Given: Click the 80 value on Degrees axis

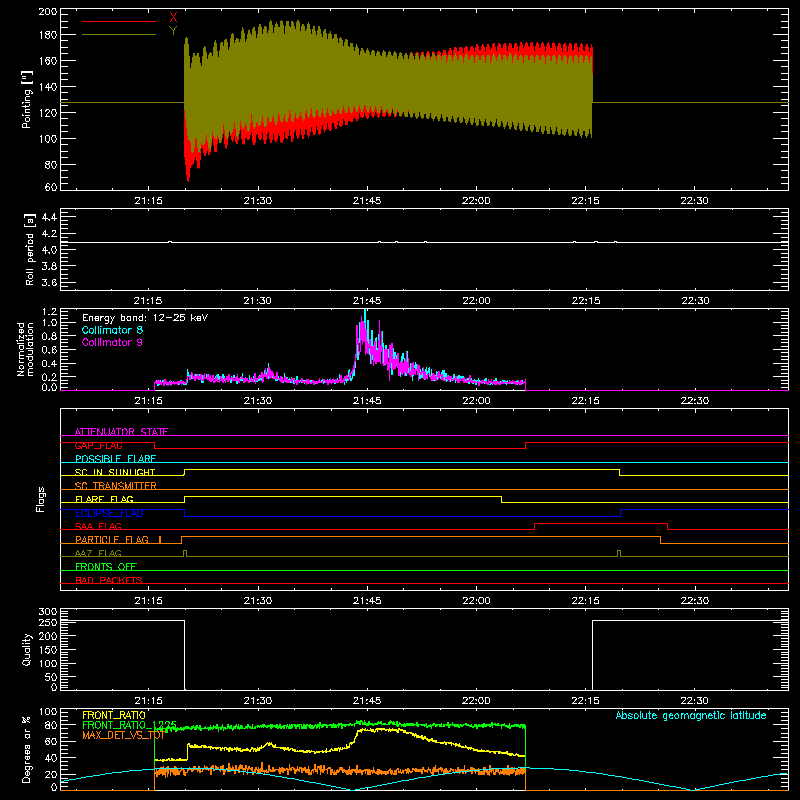Looking at the screenshot, I should click(x=51, y=724).
